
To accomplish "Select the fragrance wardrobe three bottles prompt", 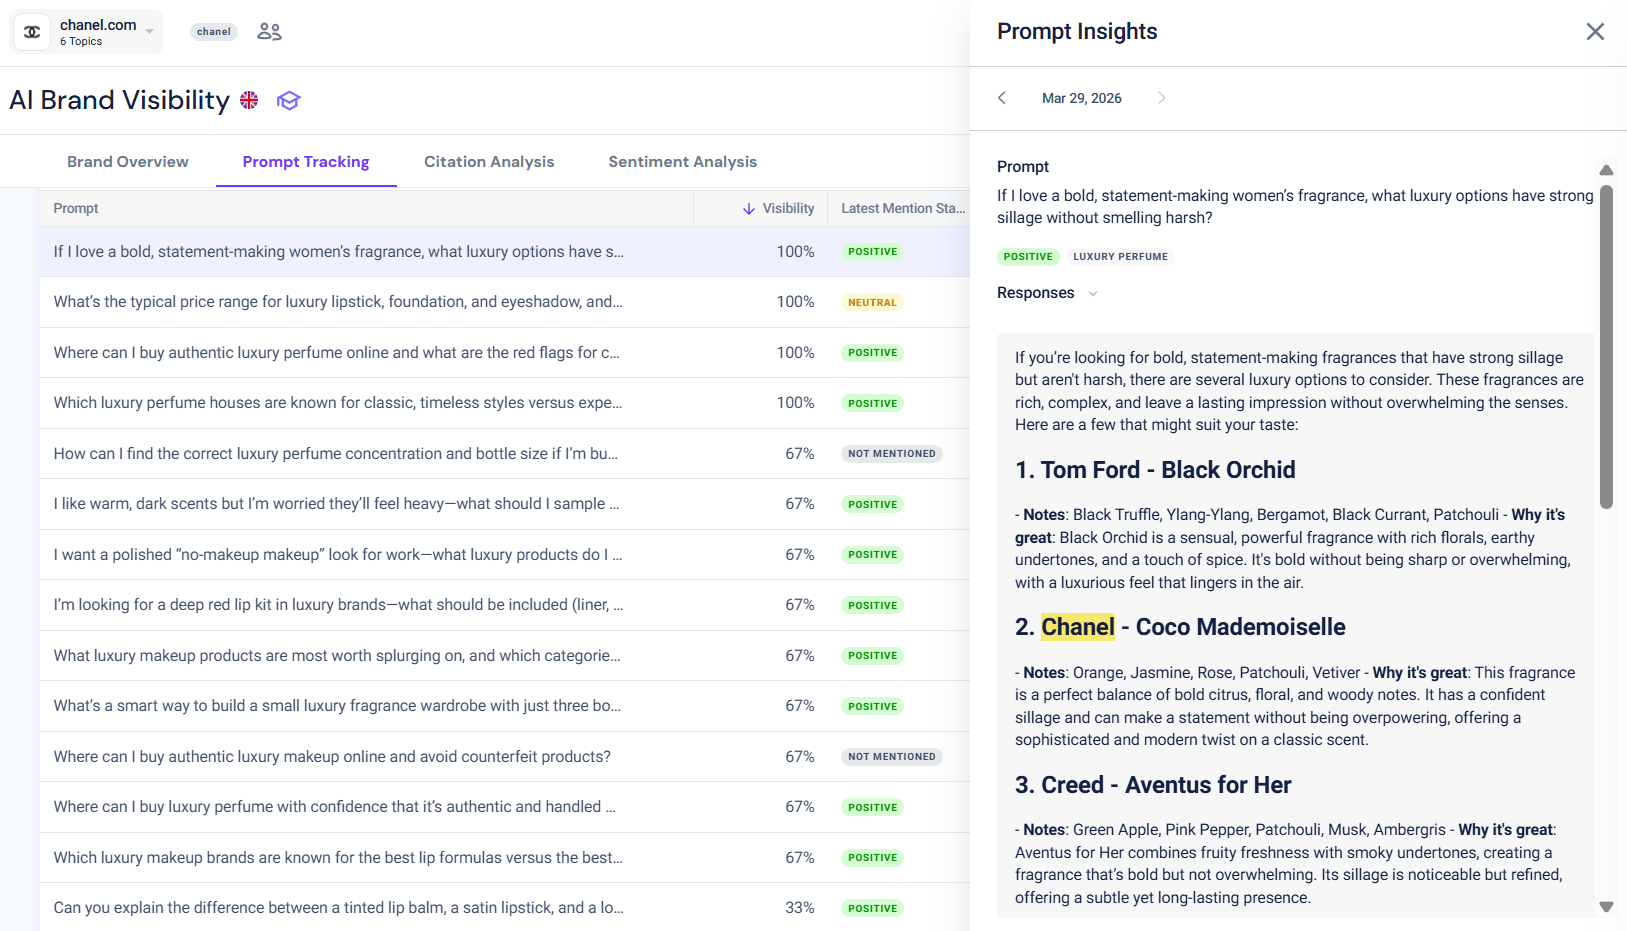I will [x=505, y=706].
